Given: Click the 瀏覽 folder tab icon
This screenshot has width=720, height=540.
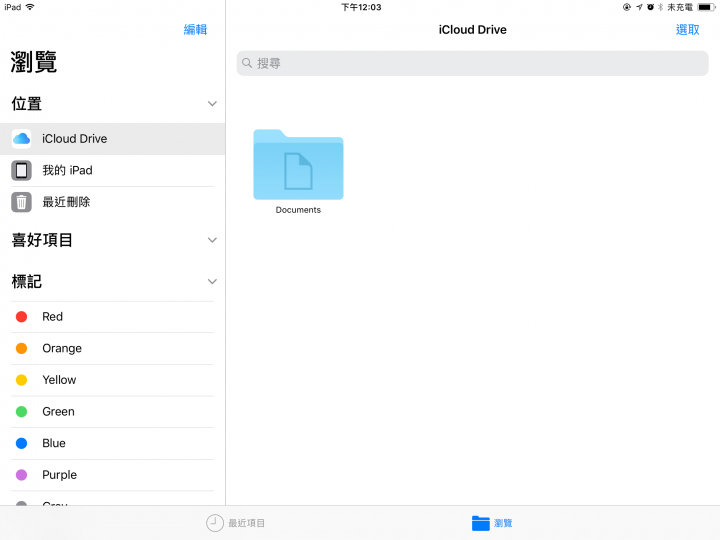Looking at the screenshot, I should (x=481, y=523).
